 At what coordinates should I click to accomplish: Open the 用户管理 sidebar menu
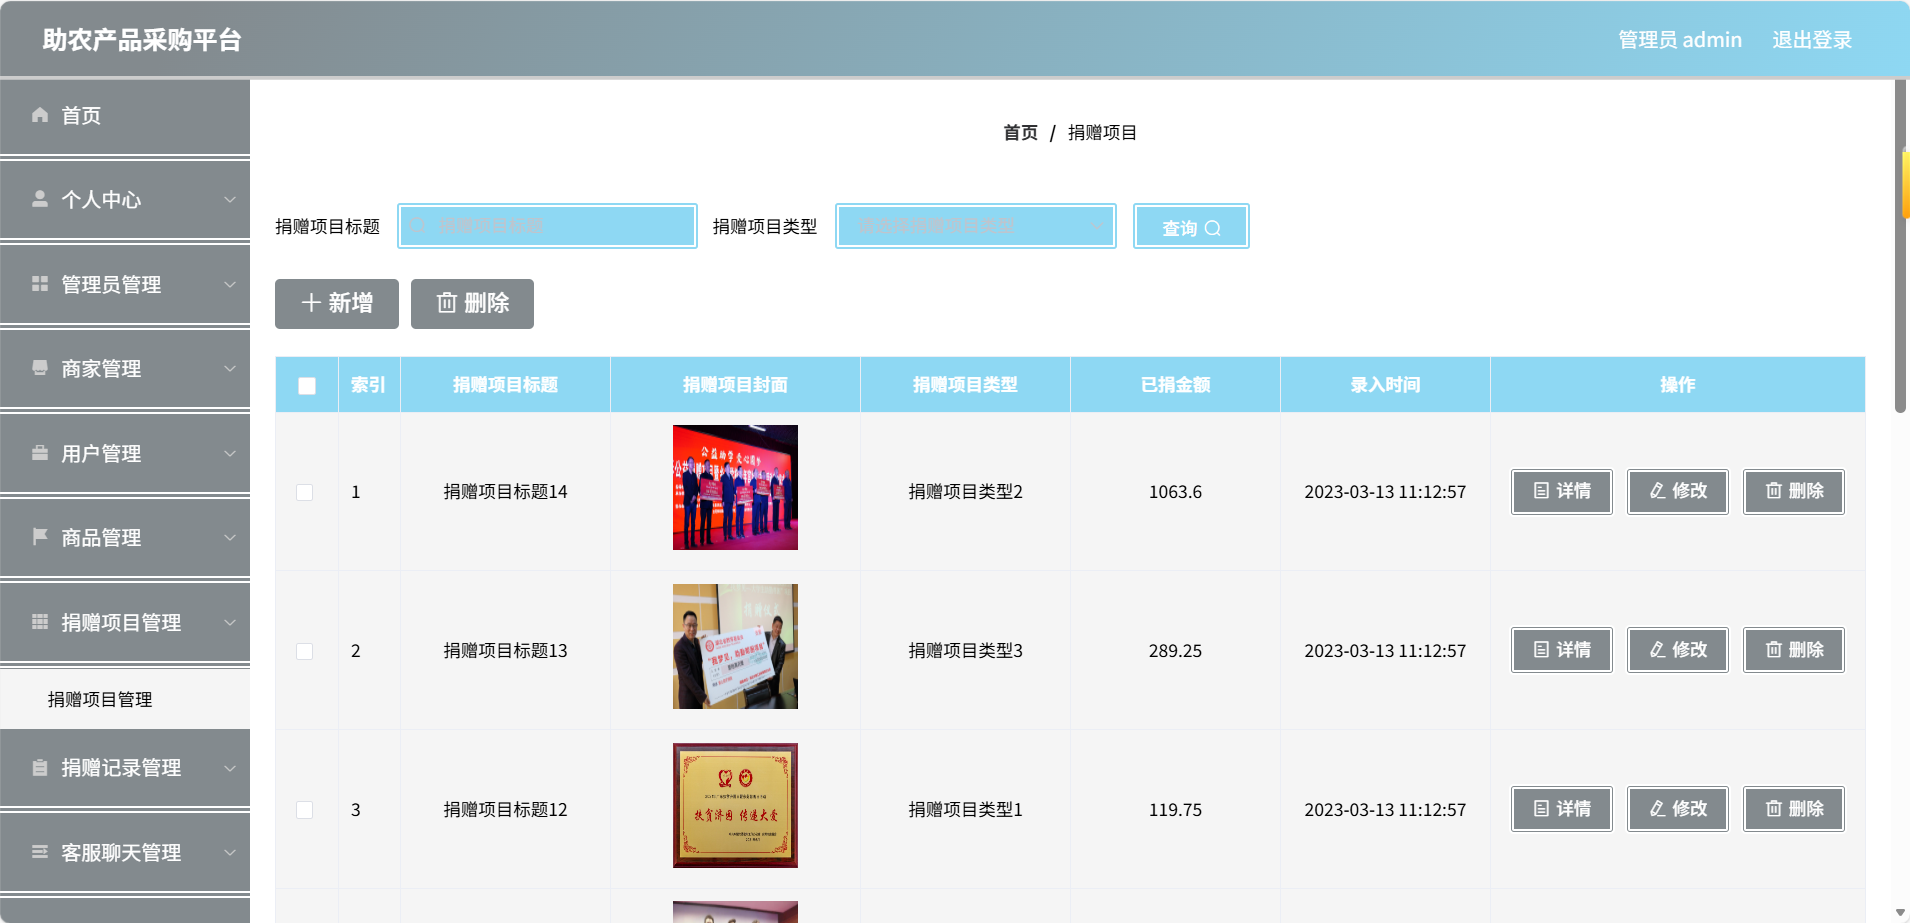pos(125,453)
